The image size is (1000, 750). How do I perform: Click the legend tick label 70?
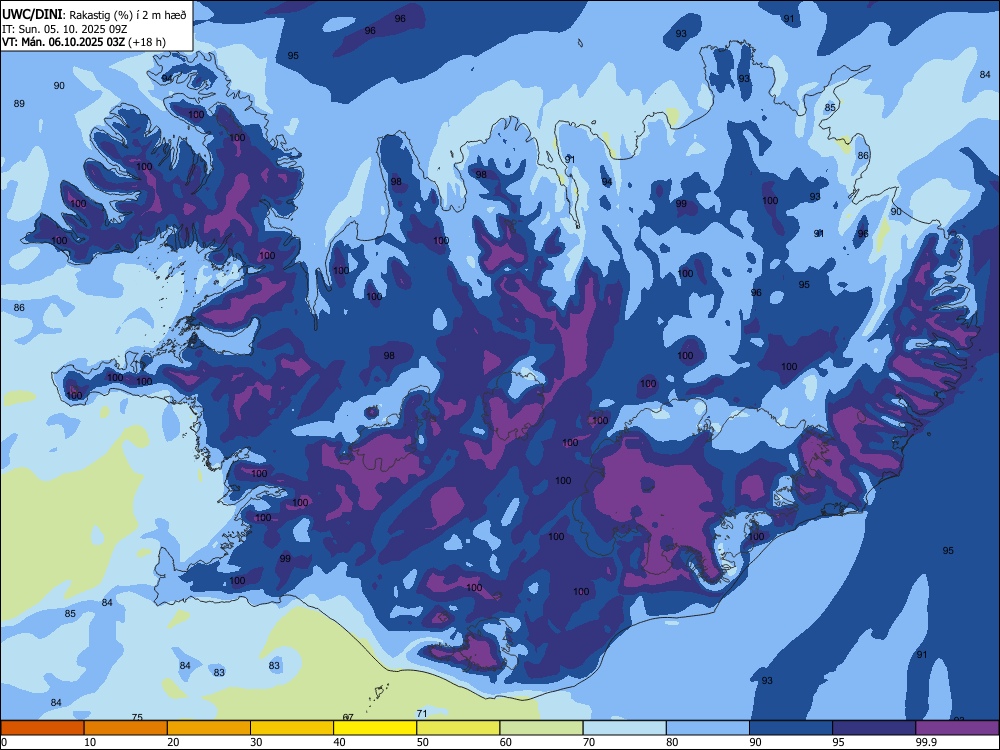click(x=589, y=742)
